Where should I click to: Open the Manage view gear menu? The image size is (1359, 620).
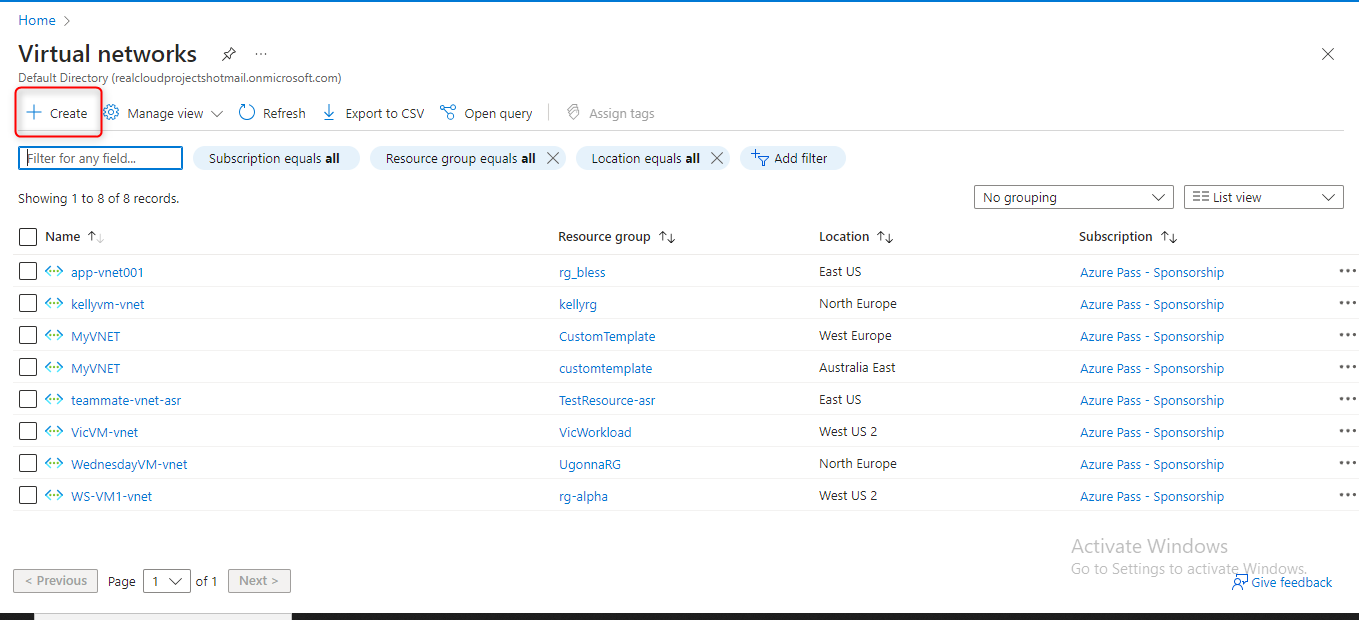point(163,113)
